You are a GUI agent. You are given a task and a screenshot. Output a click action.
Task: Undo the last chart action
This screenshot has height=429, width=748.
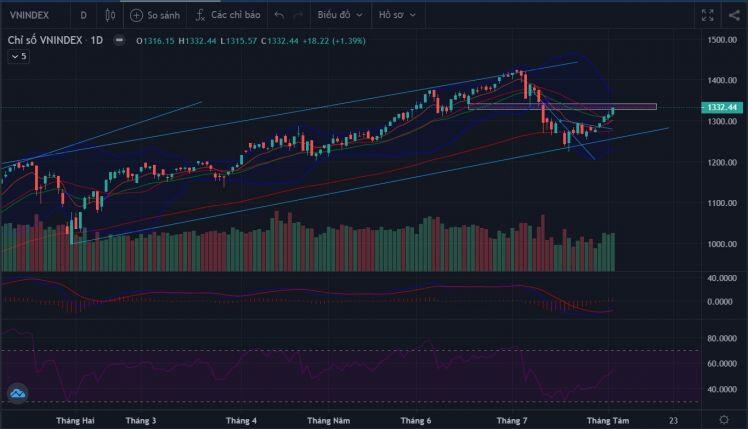(280, 16)
